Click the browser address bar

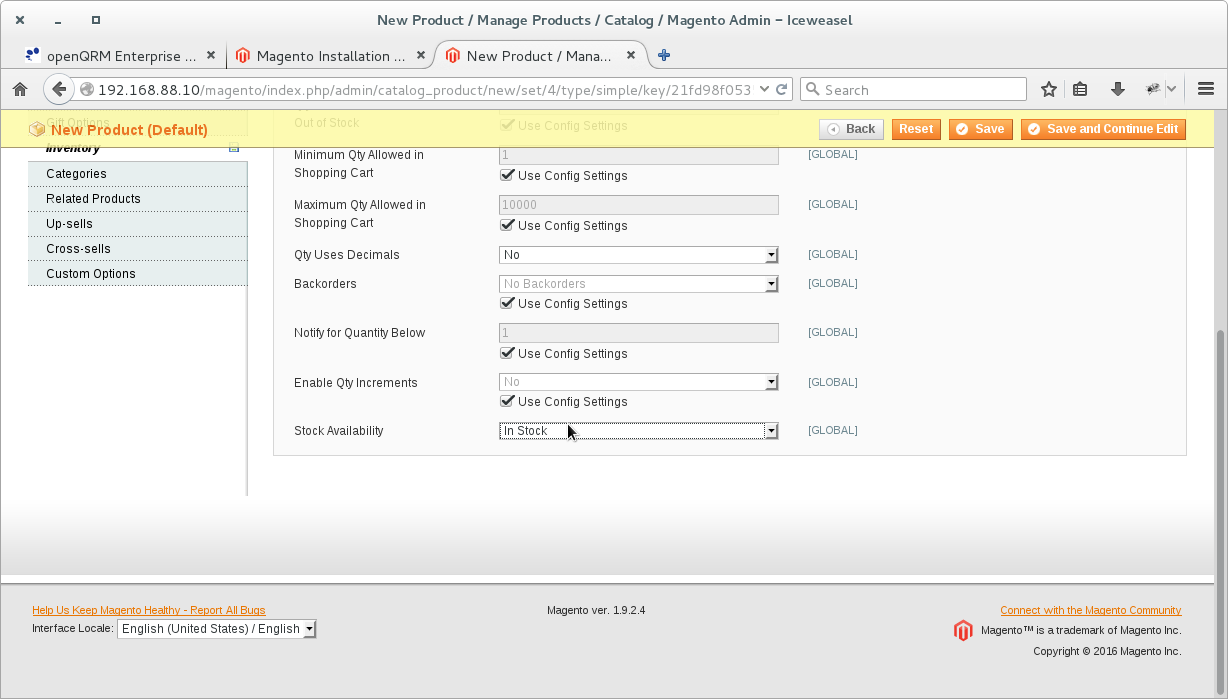(x=425, y=90)
